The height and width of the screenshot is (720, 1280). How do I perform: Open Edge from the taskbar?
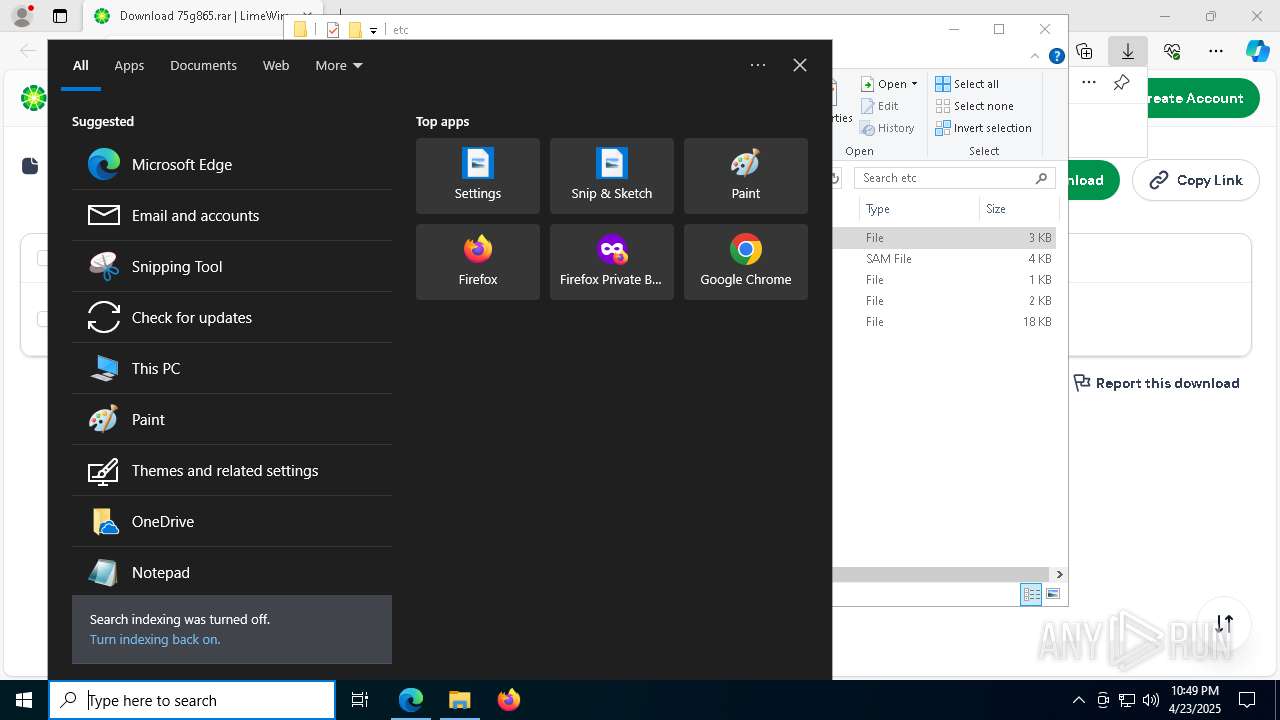coord(411,700)
